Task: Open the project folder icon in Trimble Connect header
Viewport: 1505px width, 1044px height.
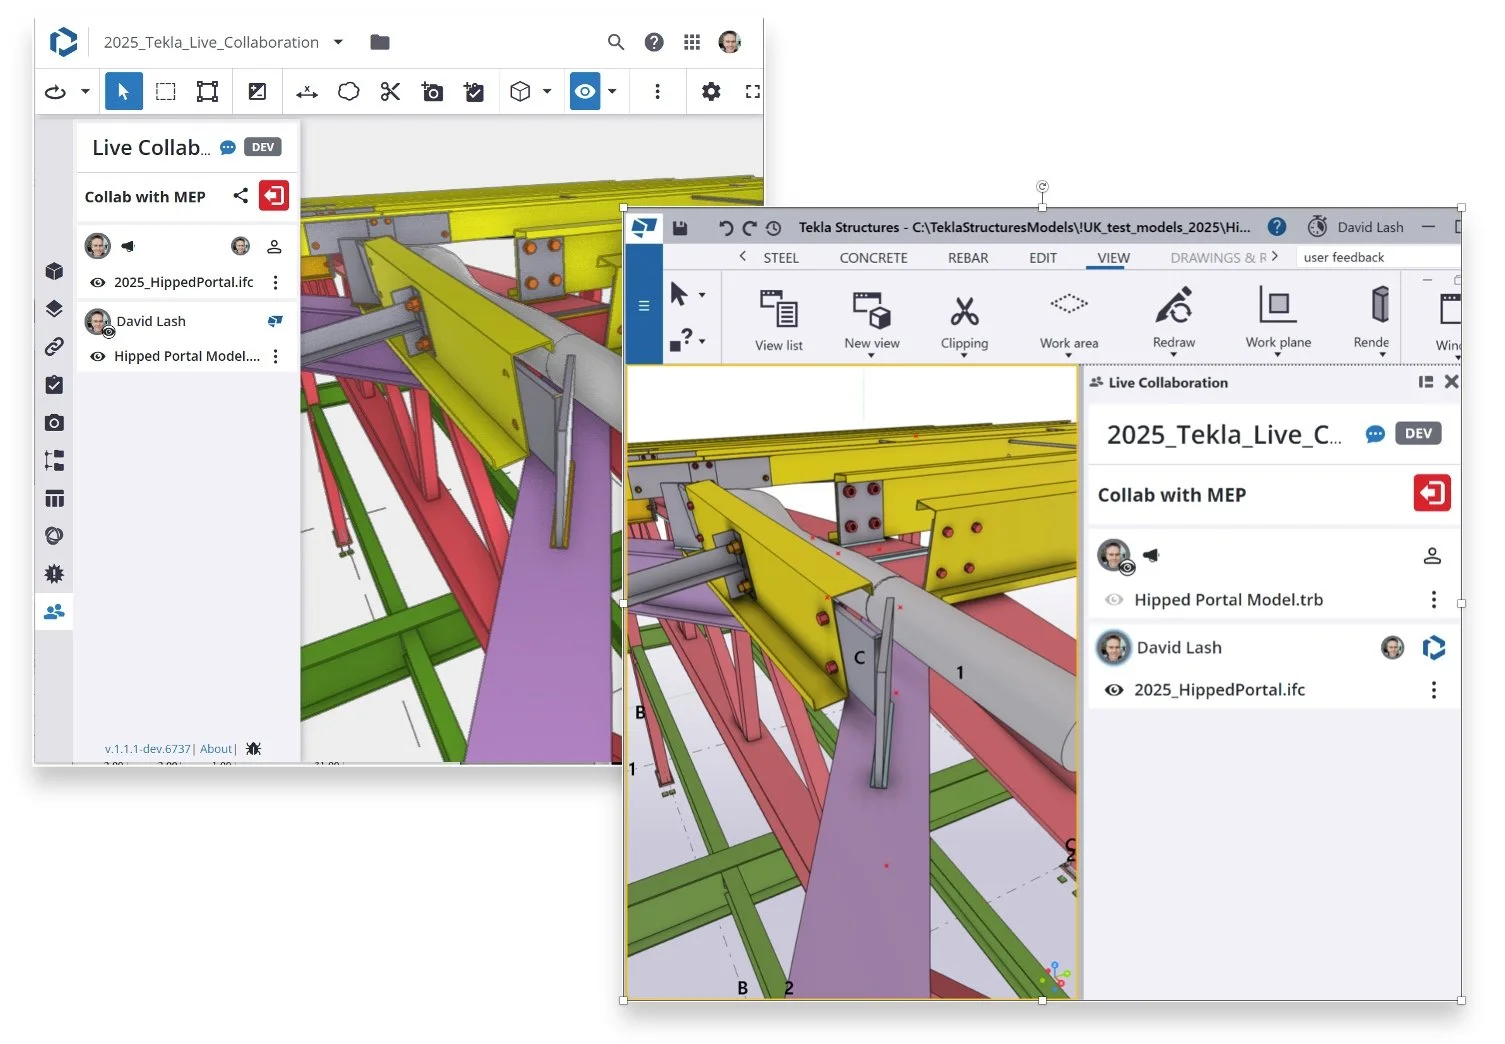Action: pos(380,42)
